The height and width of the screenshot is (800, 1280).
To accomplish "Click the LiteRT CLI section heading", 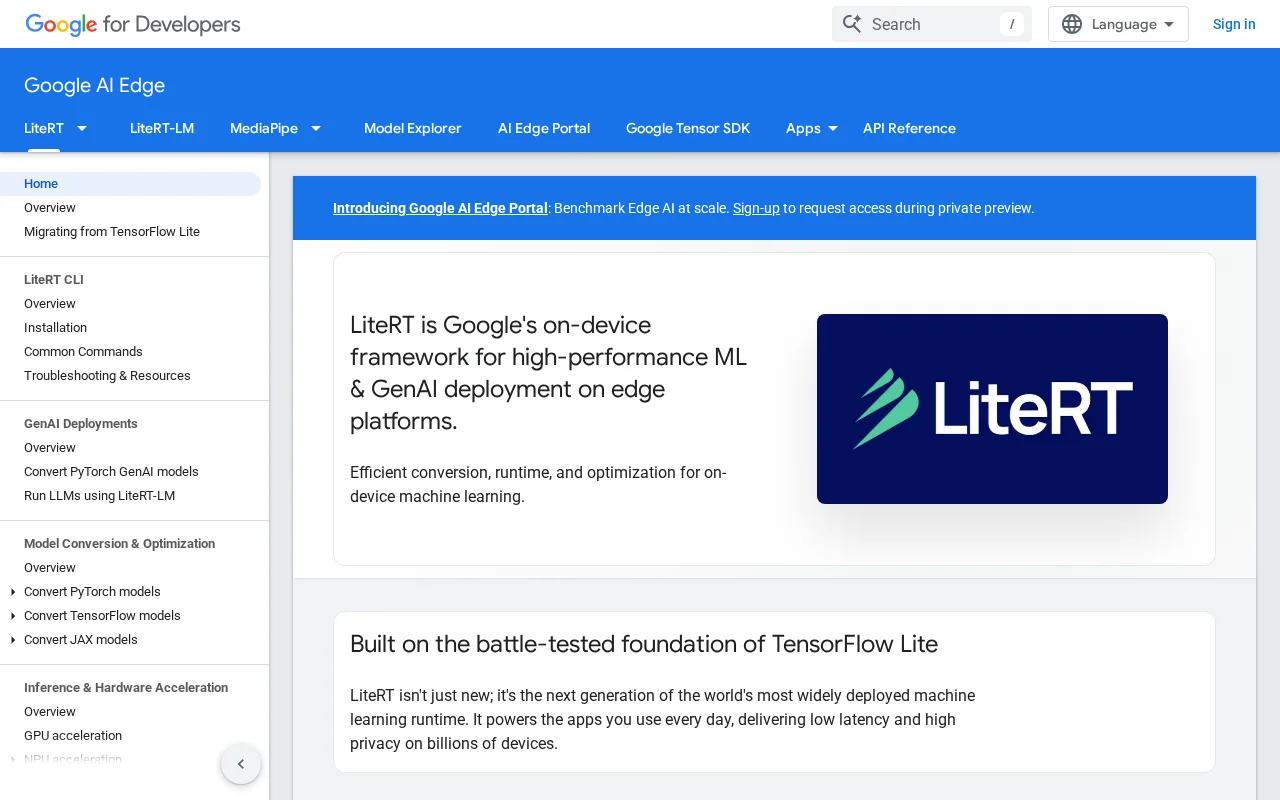I will (54, 280).
